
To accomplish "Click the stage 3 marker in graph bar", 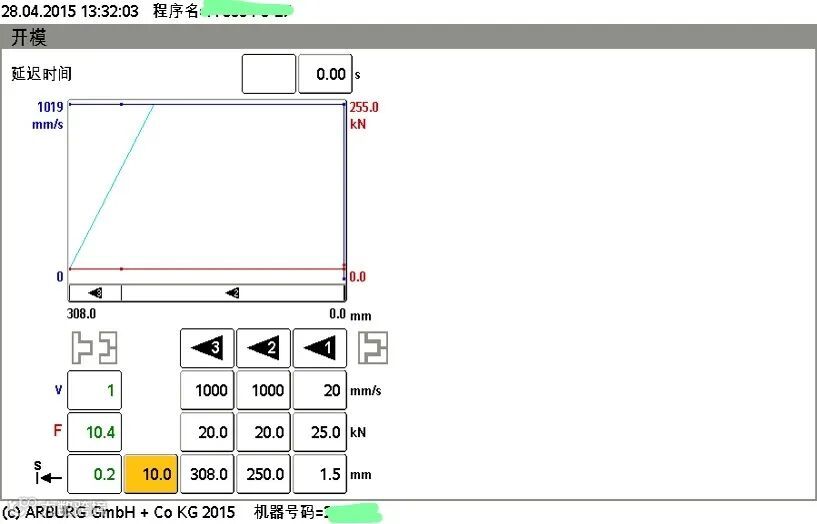I will (x=95, y=293).
